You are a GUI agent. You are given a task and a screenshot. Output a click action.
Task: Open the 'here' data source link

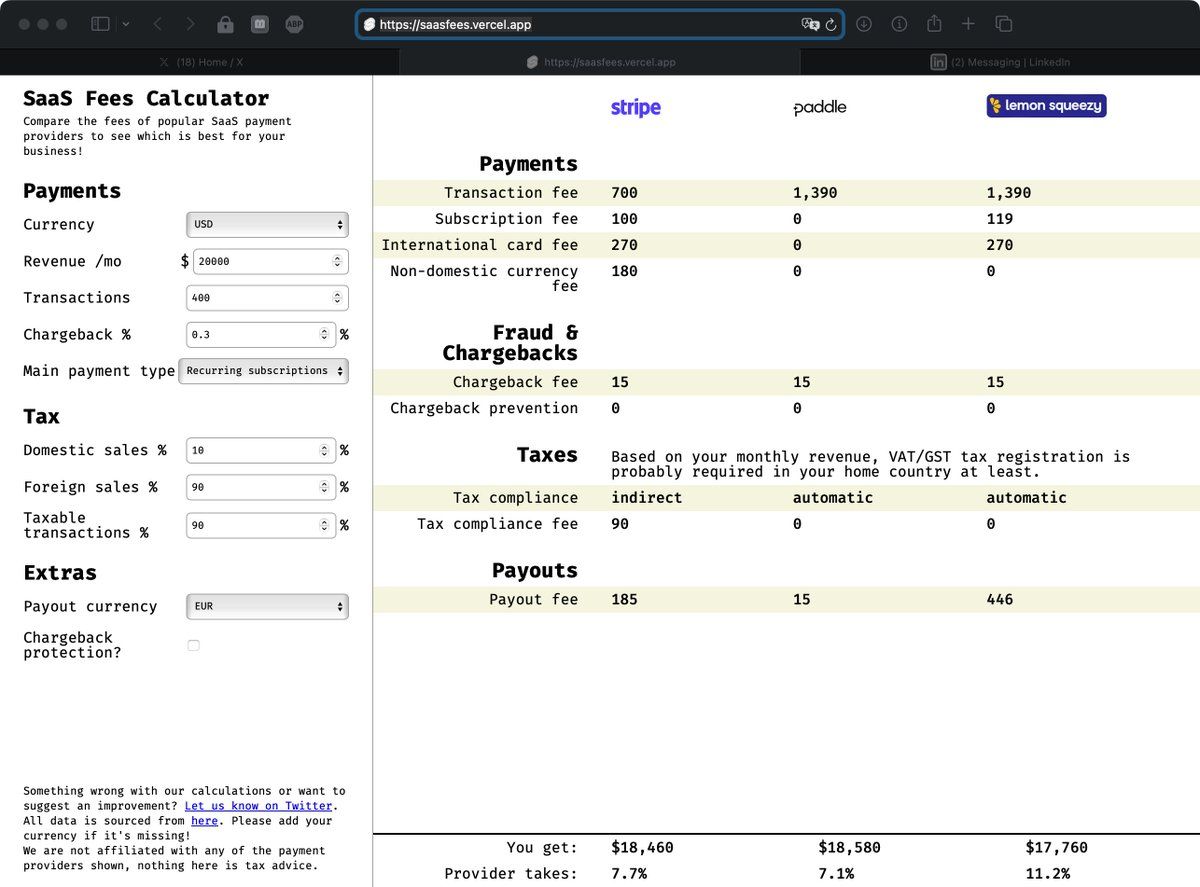tap(204, 821)
